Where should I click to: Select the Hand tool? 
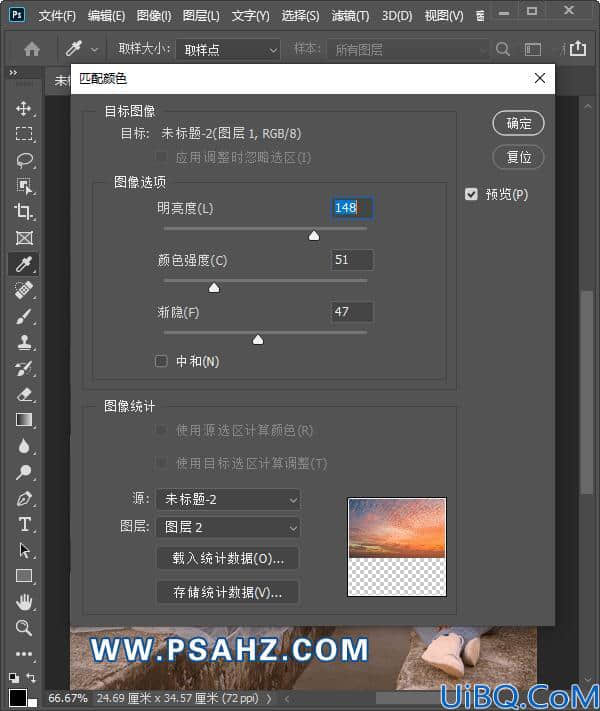click(x=24, y=602)
